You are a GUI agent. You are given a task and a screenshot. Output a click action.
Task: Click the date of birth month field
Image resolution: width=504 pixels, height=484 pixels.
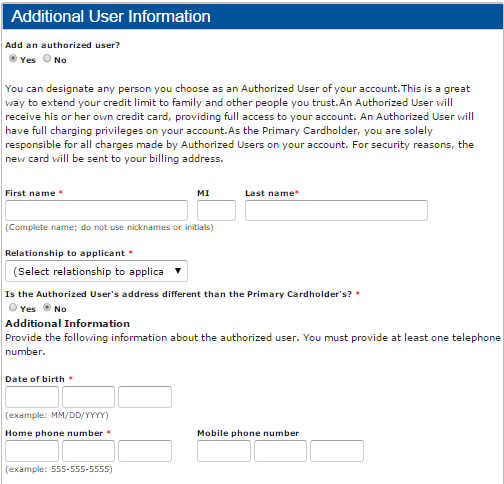click(x=32, y=397)
